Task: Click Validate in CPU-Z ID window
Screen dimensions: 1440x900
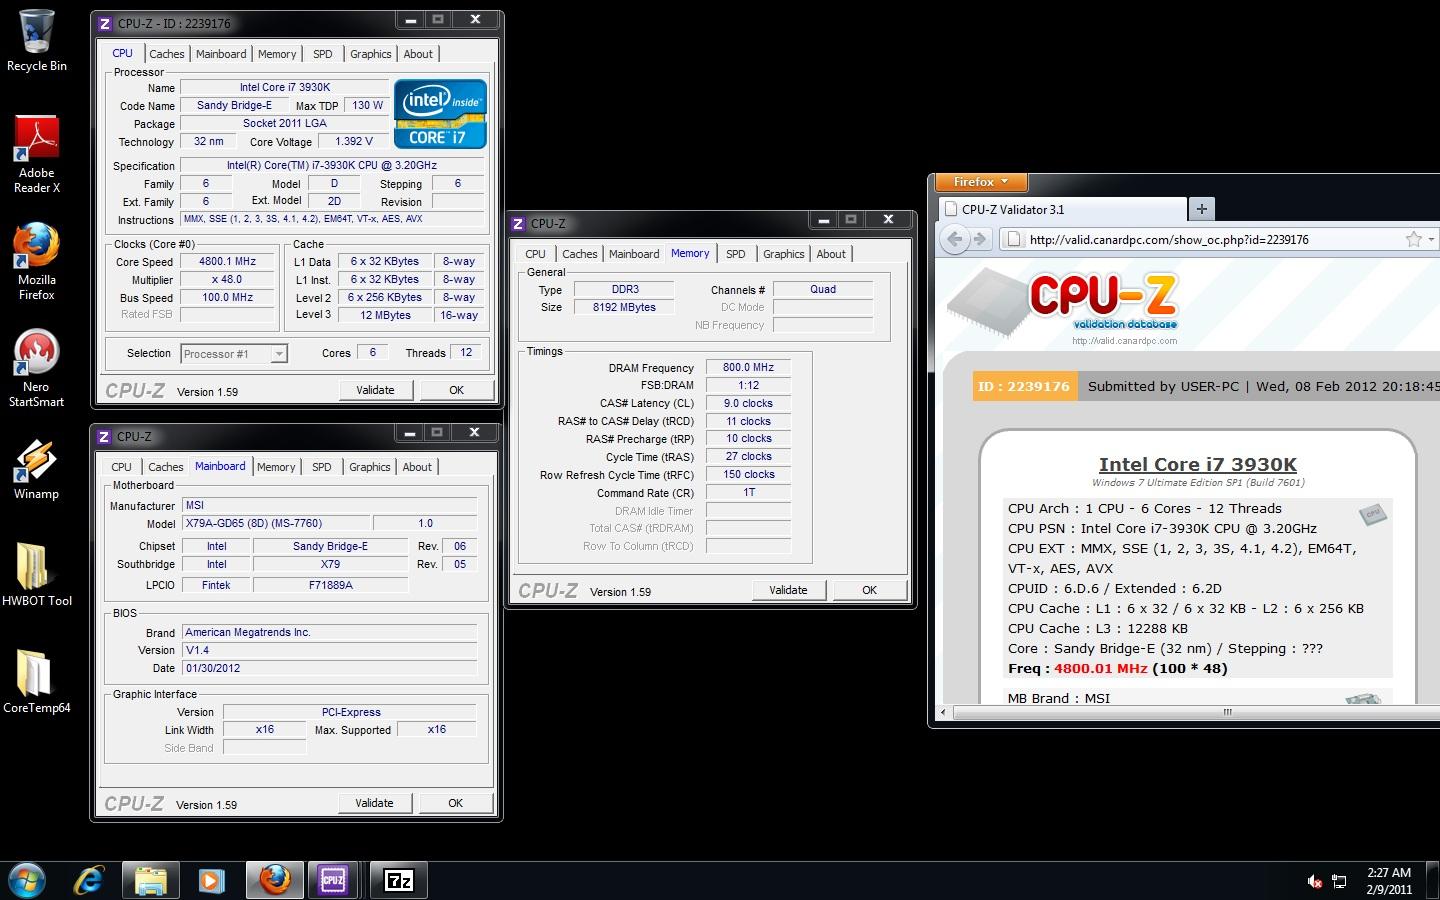Action: pos(375,390)
